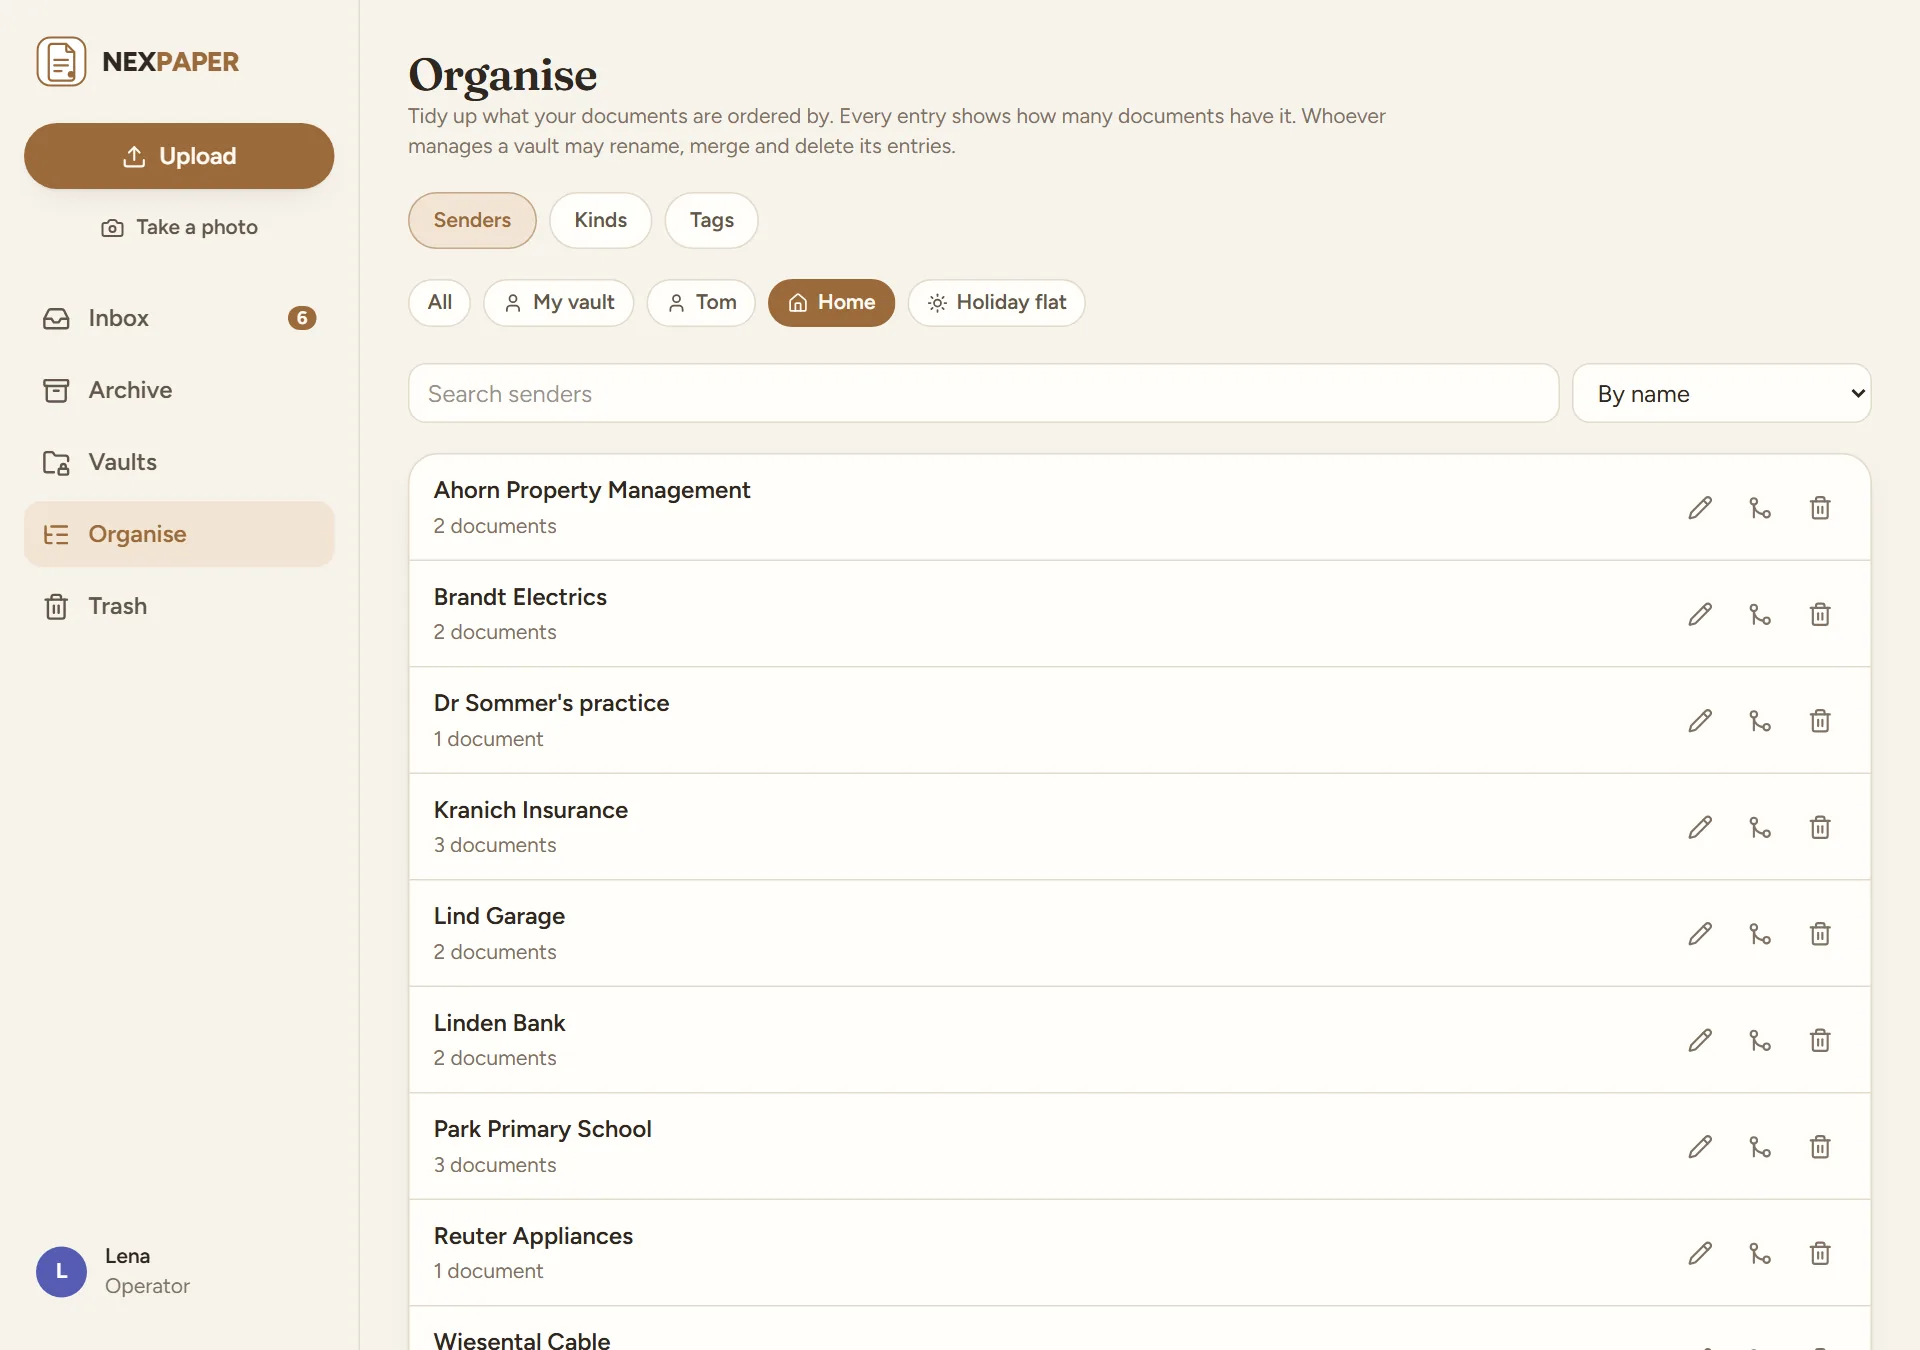Merge Linden Bank with another sender

point(1760,1040)
